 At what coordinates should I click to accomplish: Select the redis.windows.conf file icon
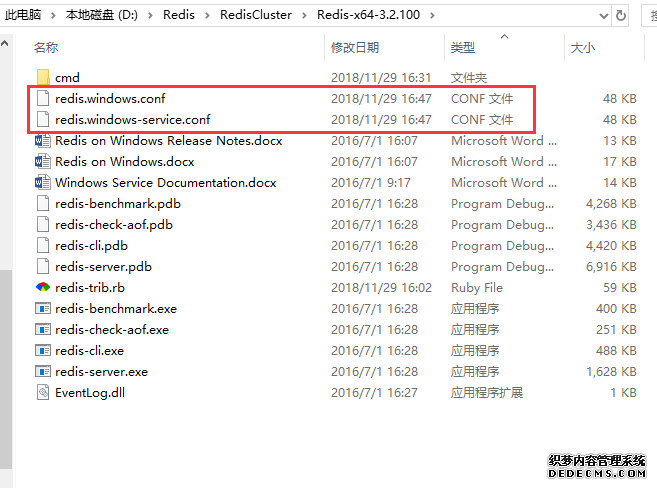click(42, 98)
